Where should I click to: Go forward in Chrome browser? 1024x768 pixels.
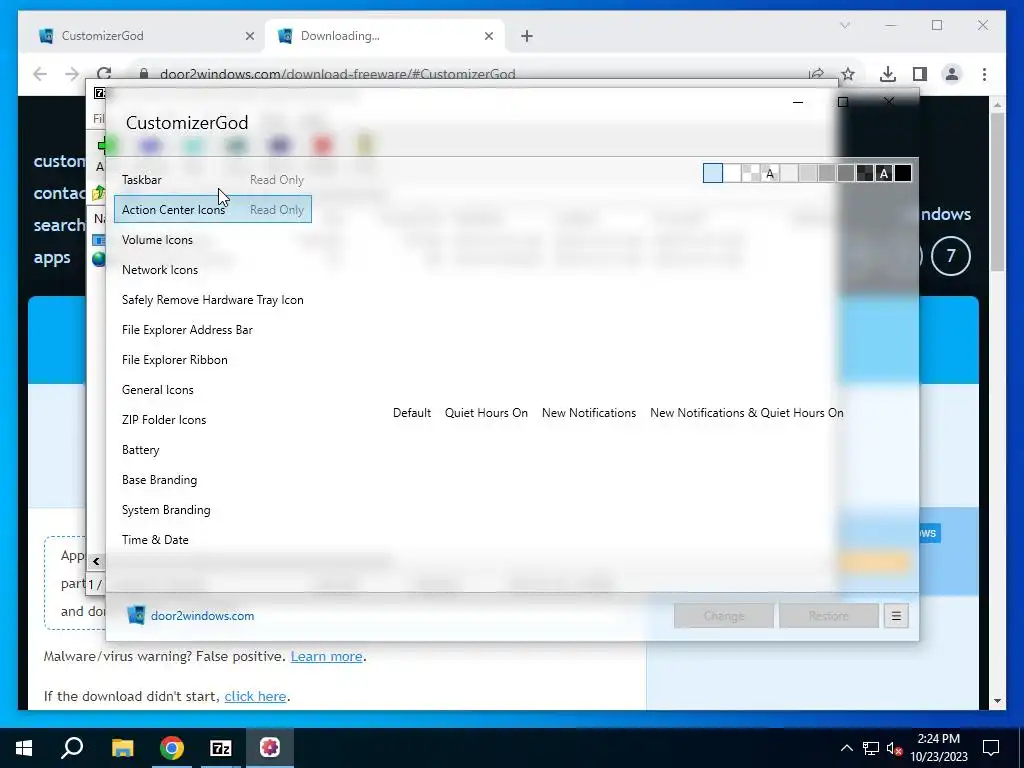pyautogui.click(x=72, y=74)
